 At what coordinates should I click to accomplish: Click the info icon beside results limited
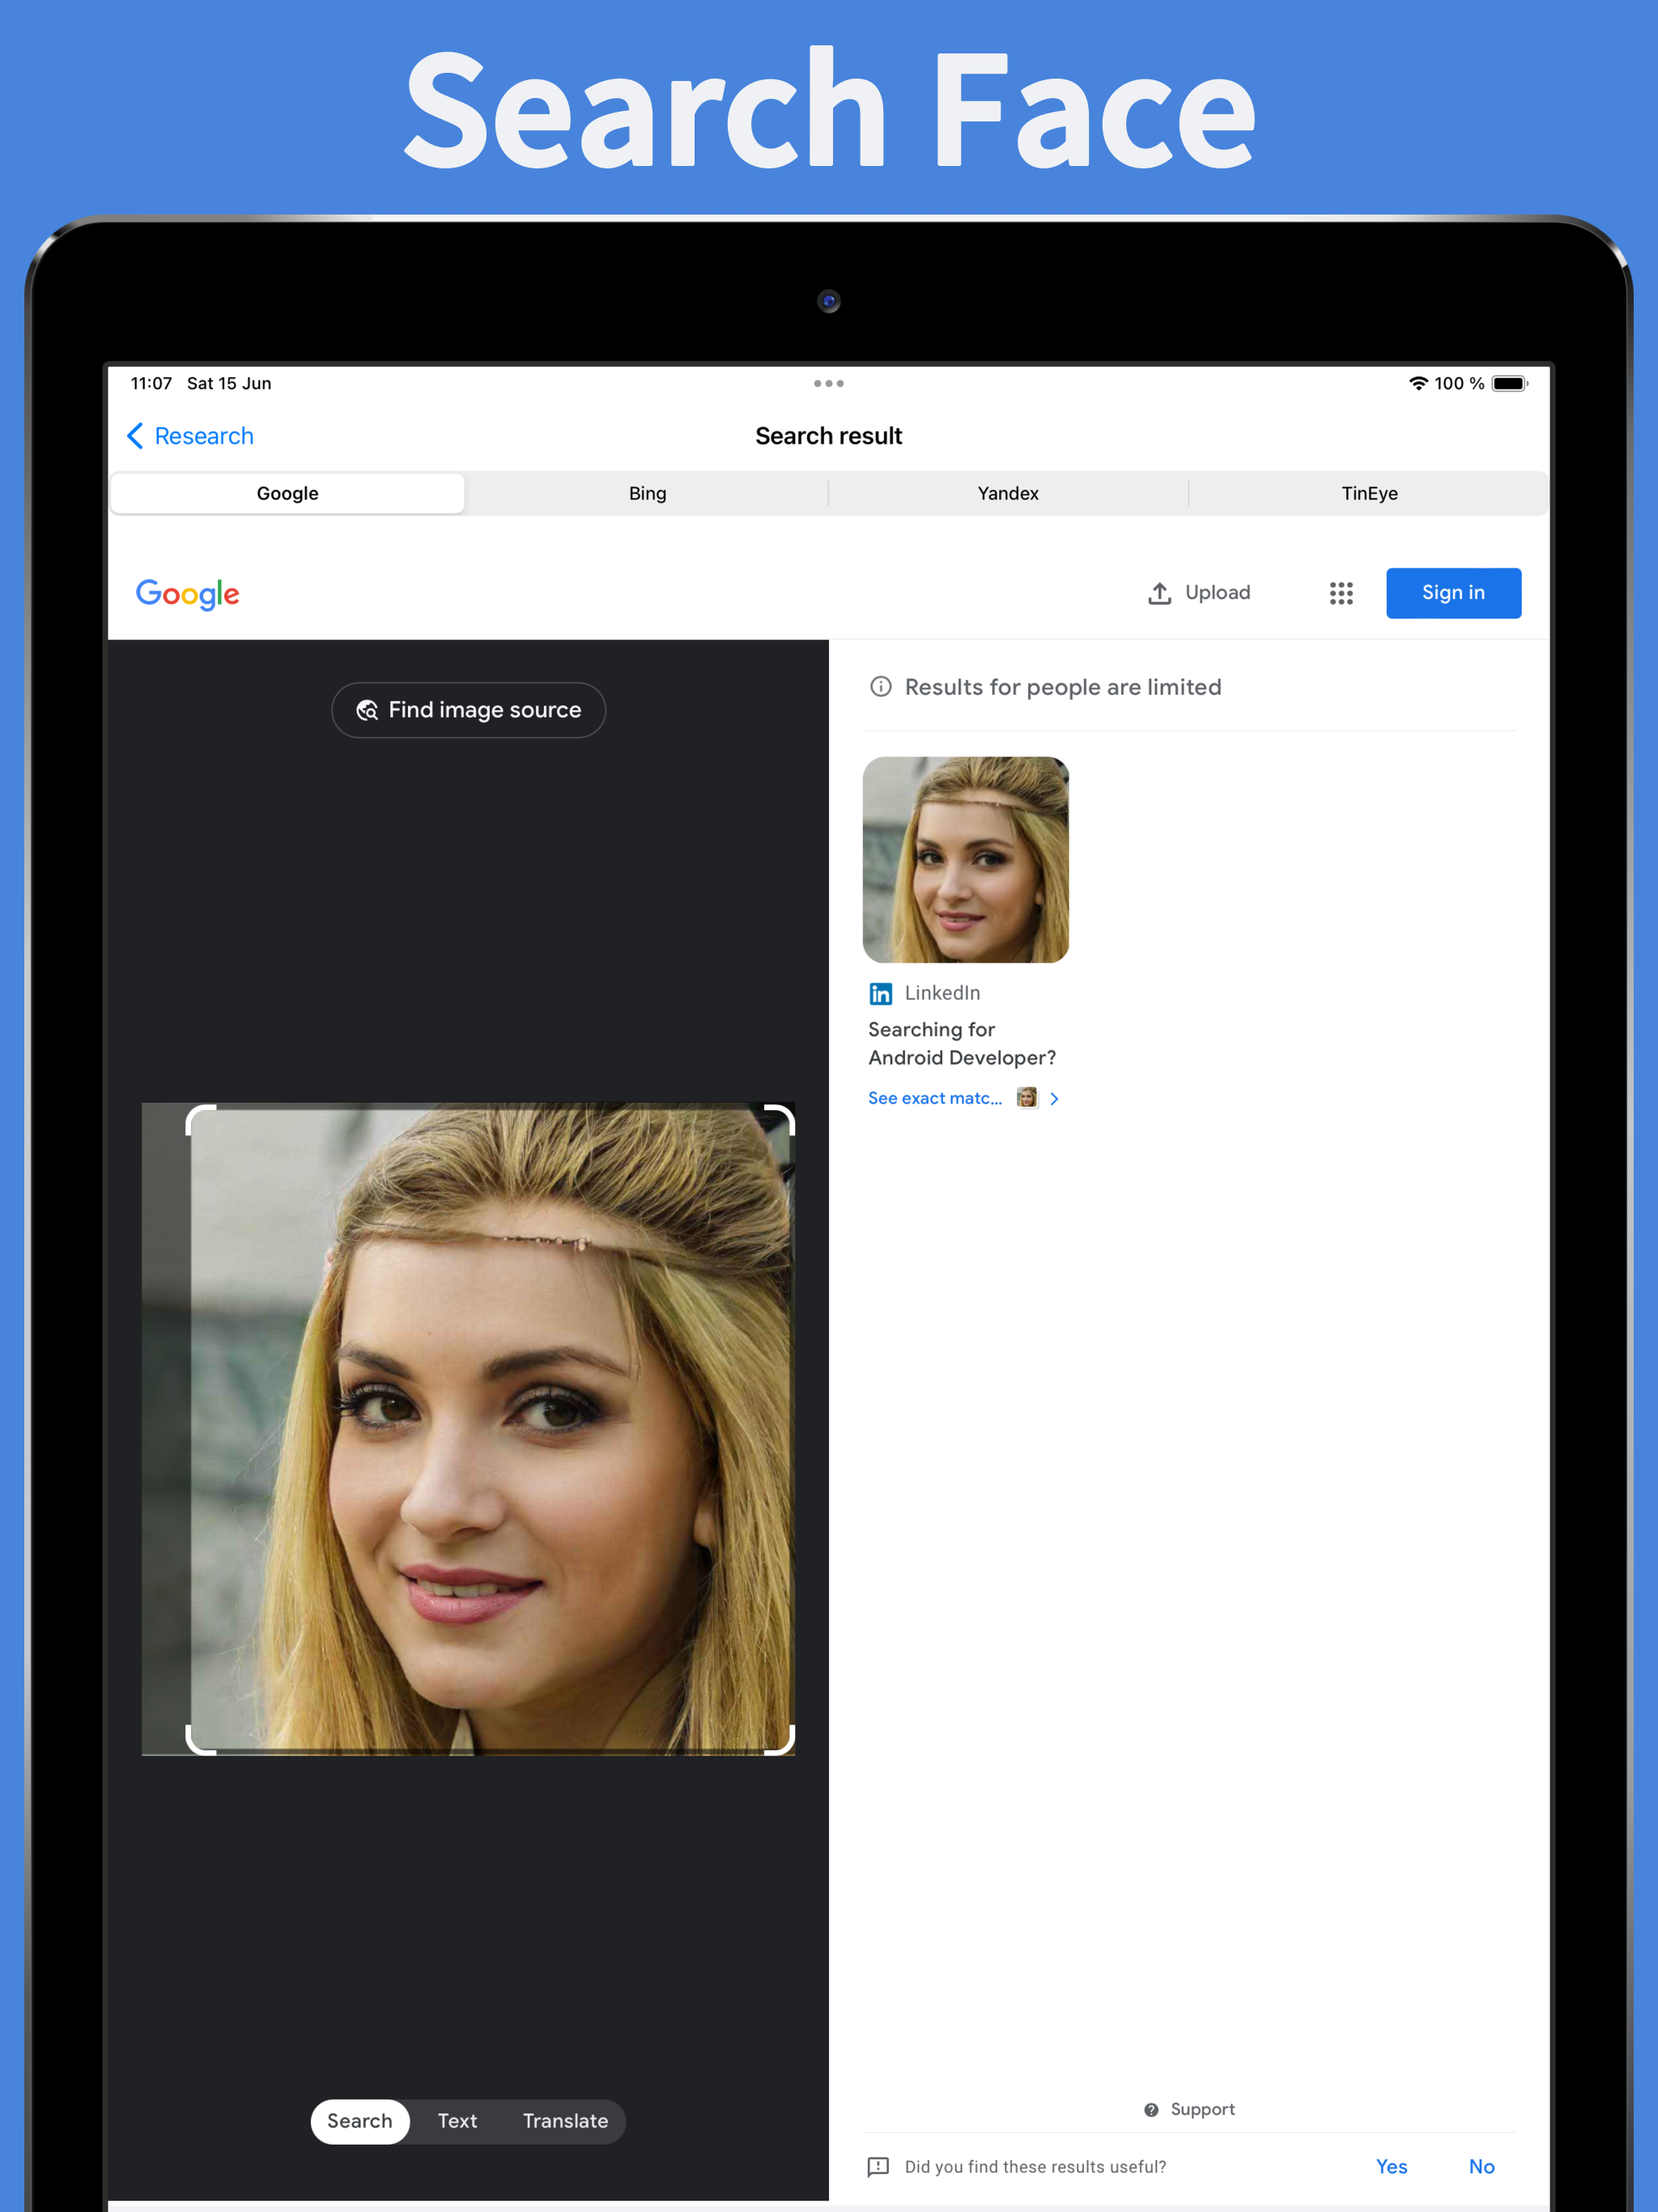880,687
